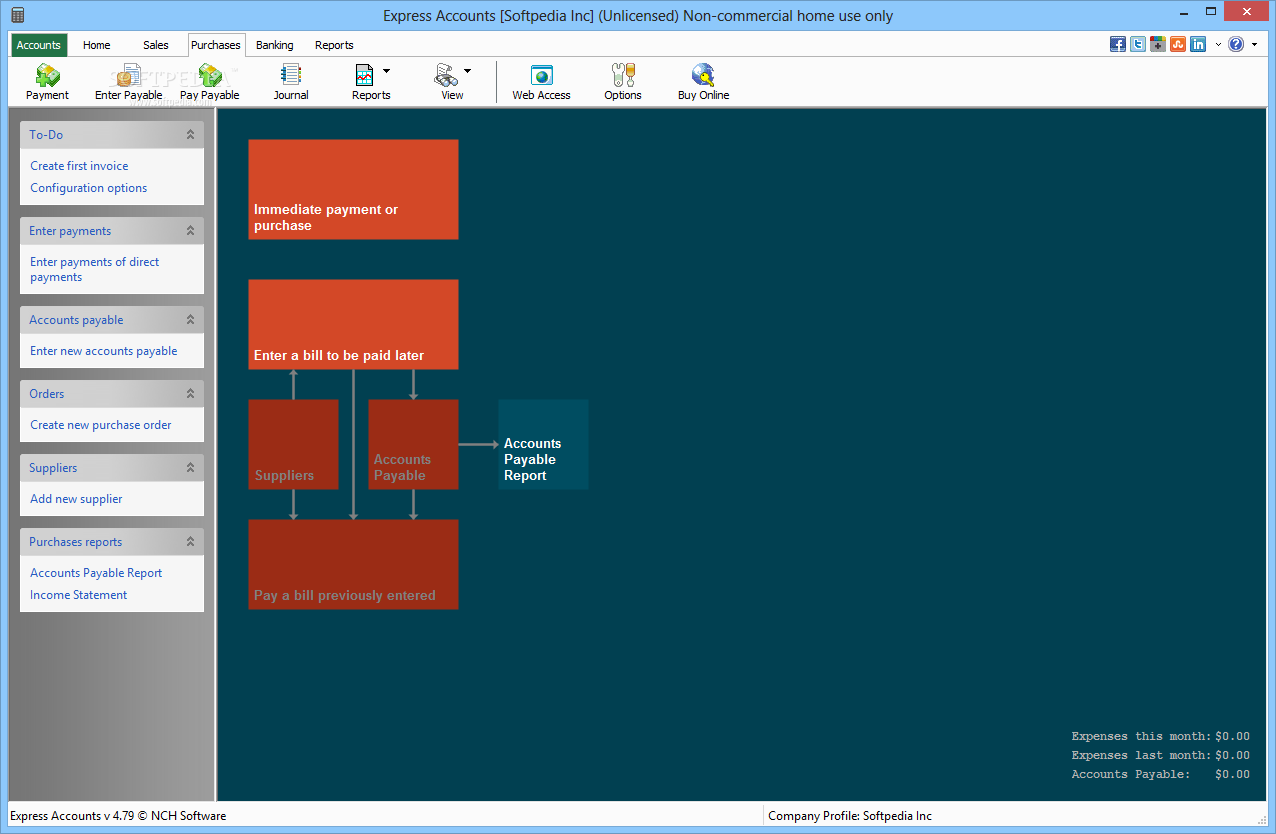The height and width of the screenshot is (834, 1276).
Task: Collapse the Purchases reports panel
Action: (190, 542)
